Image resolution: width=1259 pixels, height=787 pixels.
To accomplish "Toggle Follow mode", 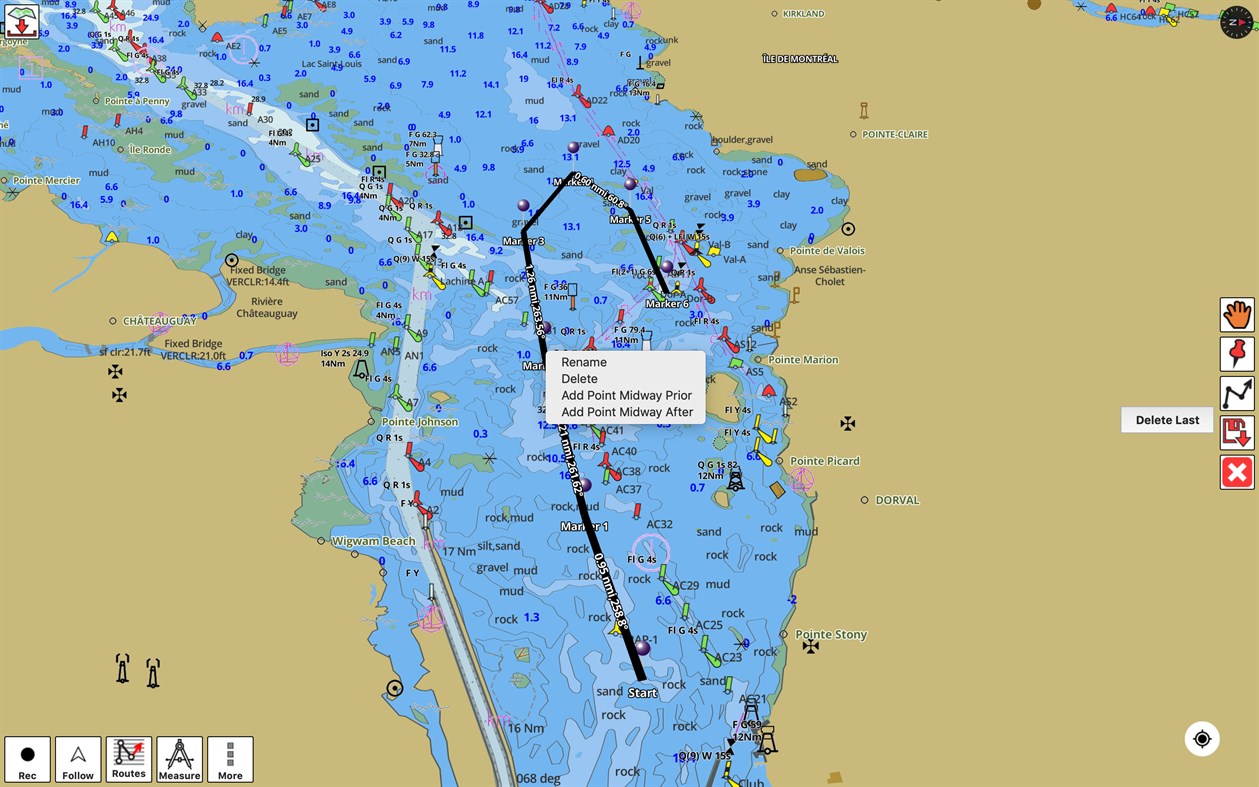I will 78,759.
